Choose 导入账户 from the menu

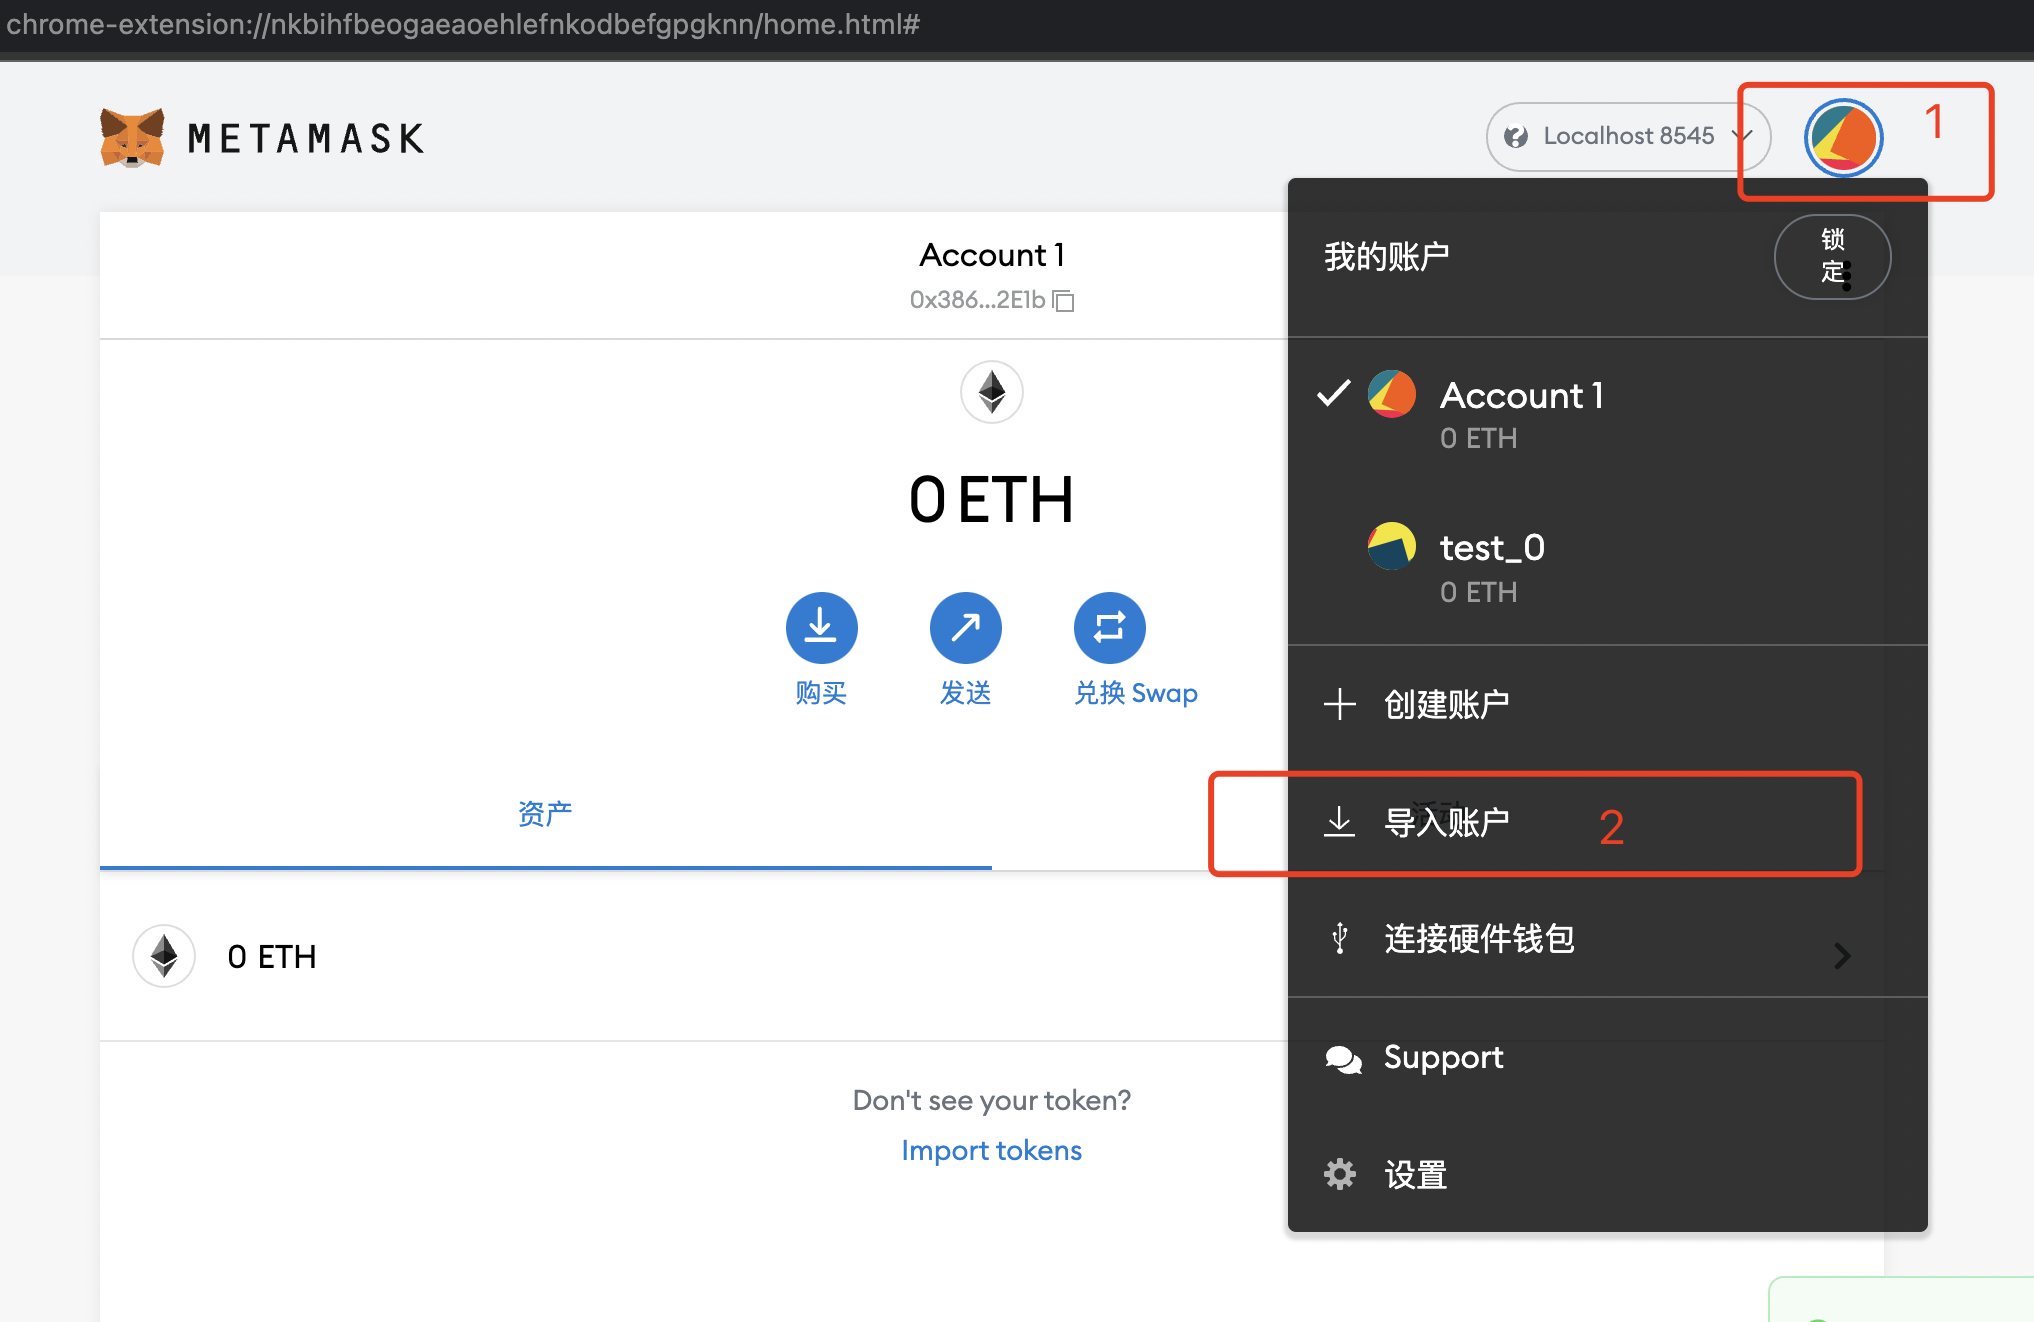tap(1607, 822)
